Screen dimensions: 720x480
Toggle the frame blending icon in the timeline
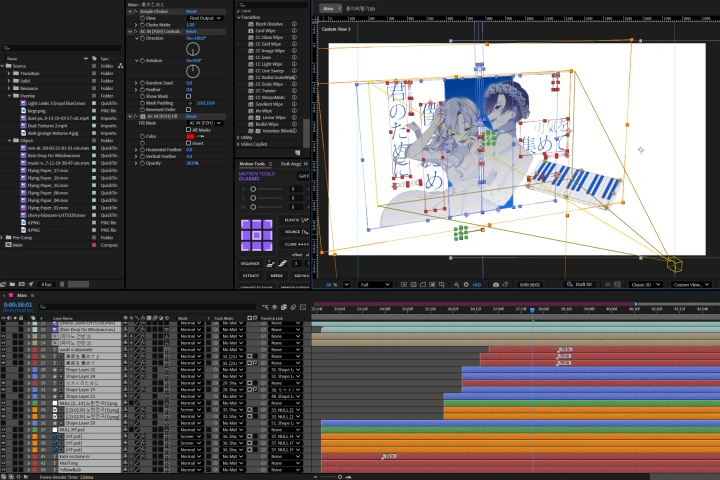point(284,307)
